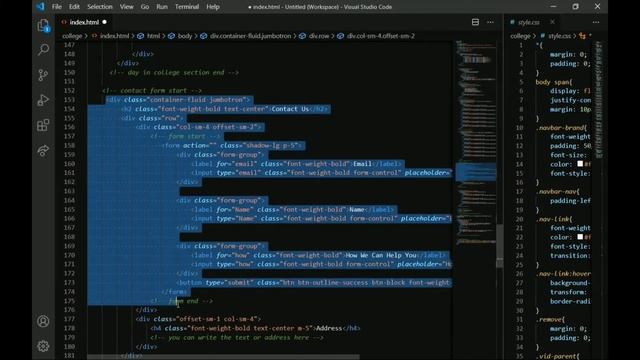Image resolution: width=640 pixels, height=360 pixels.
Task: Click the 'day in college section end' comment
Action: pos(174,72)
